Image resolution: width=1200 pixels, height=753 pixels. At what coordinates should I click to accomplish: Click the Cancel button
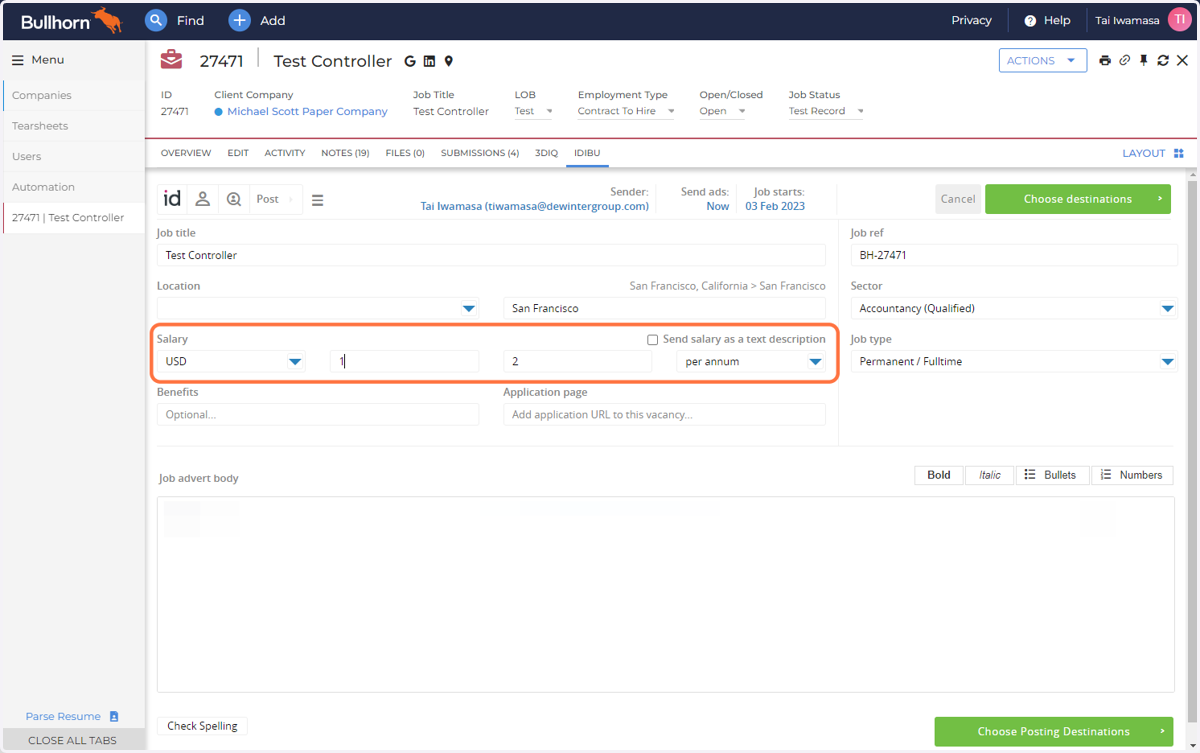tap(958, 199)
